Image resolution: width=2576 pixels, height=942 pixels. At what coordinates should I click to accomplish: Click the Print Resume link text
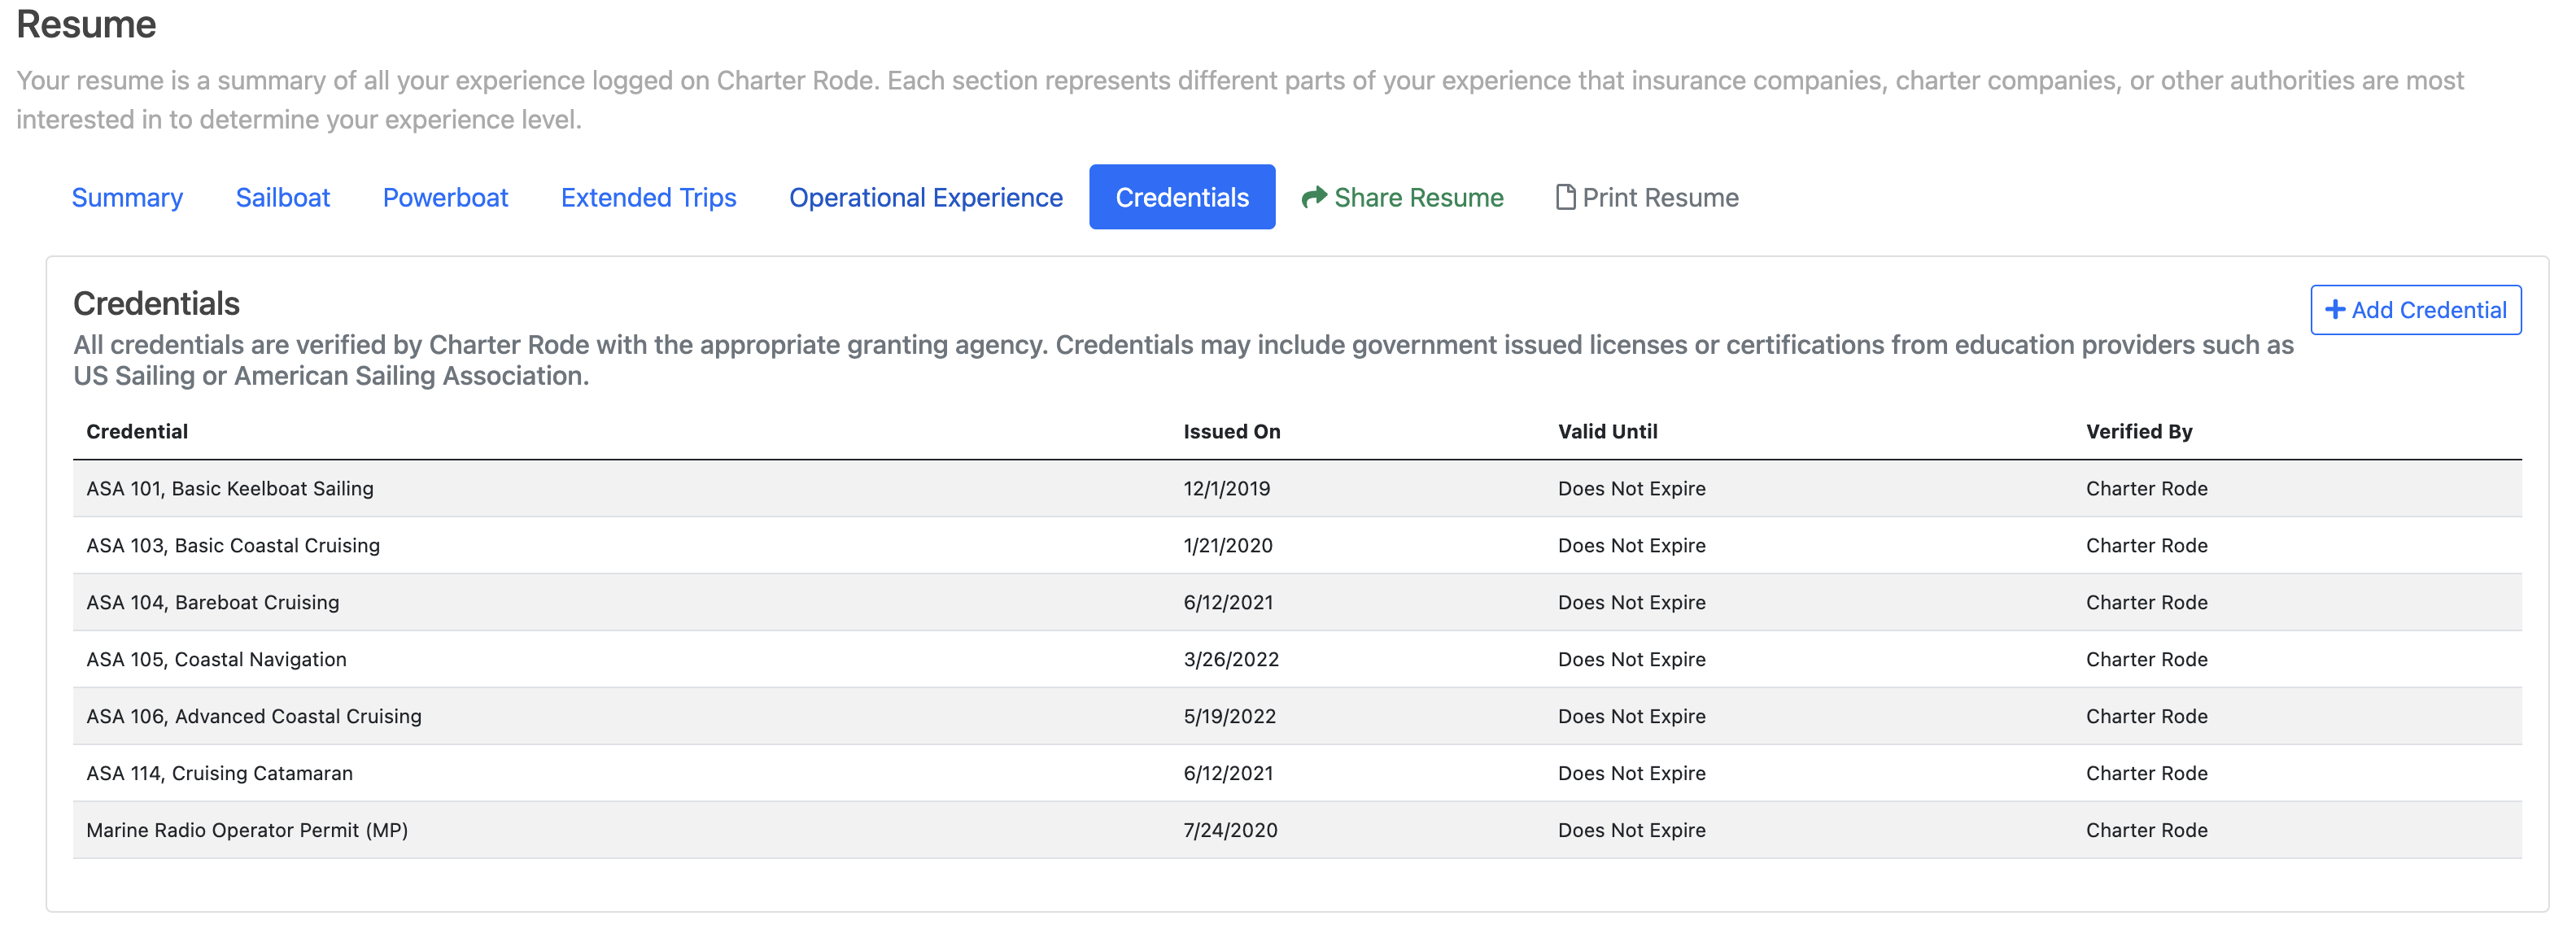coord(1660,197)
